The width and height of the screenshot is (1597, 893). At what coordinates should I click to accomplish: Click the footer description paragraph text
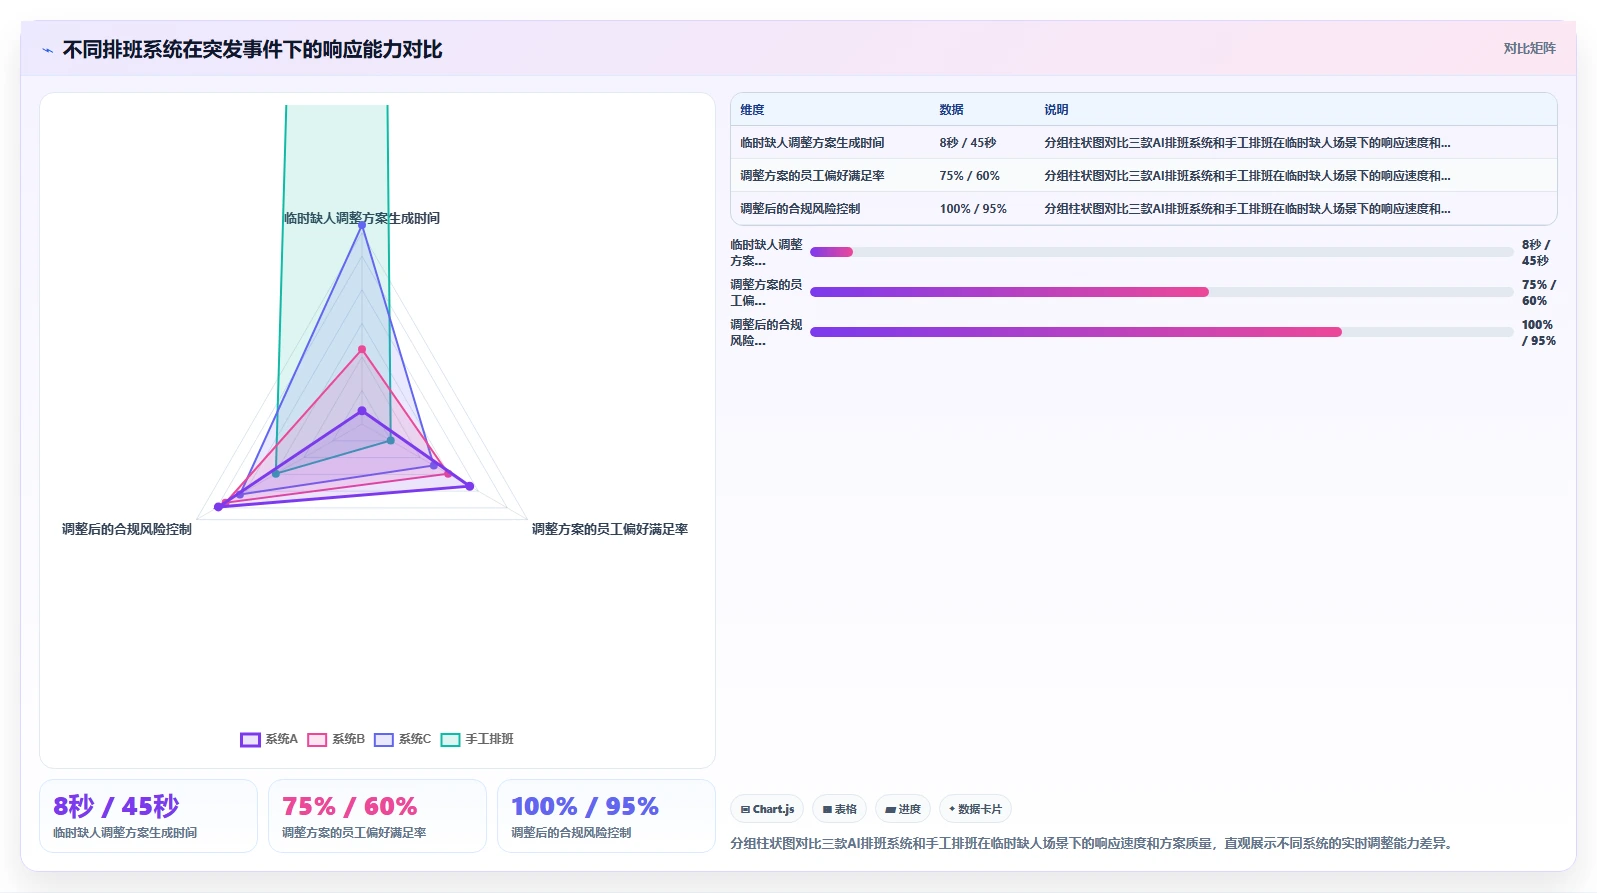point(1091,843)
